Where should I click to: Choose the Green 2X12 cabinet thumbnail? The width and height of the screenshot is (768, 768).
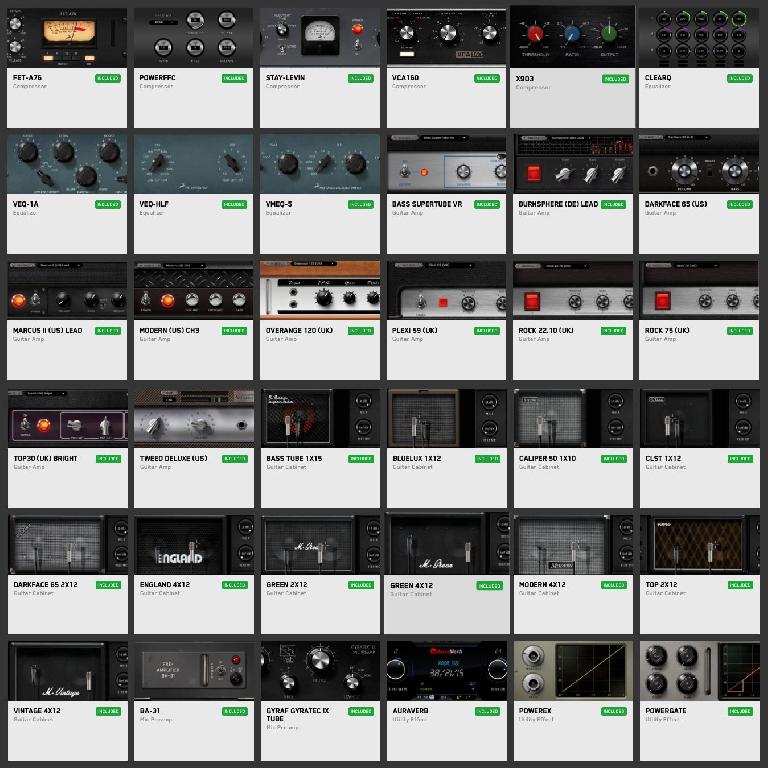click(320, 545)
